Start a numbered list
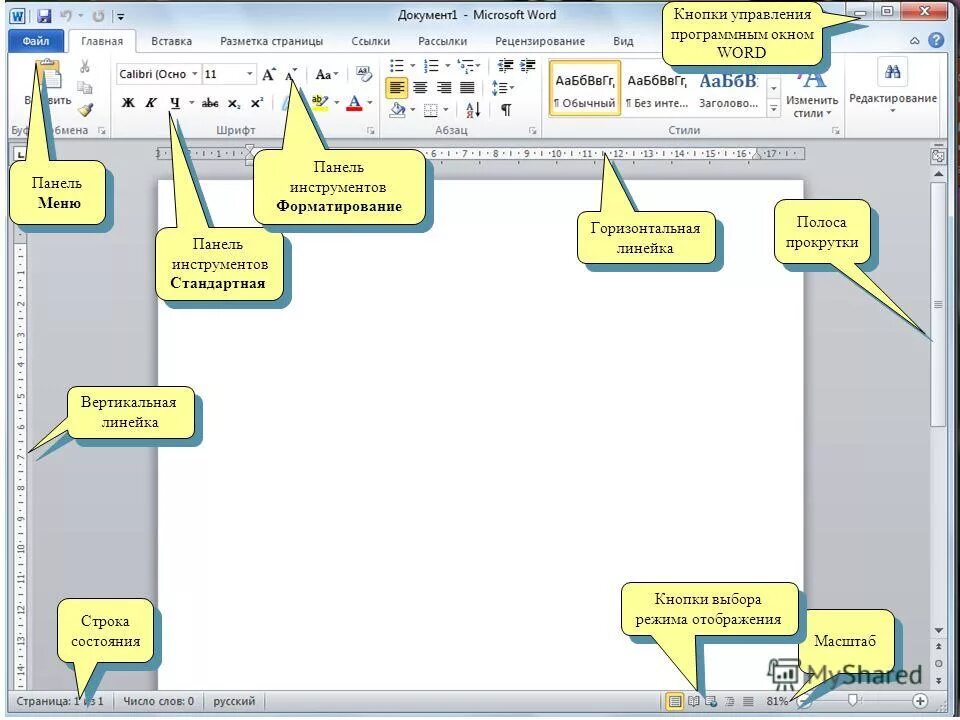 432,66
